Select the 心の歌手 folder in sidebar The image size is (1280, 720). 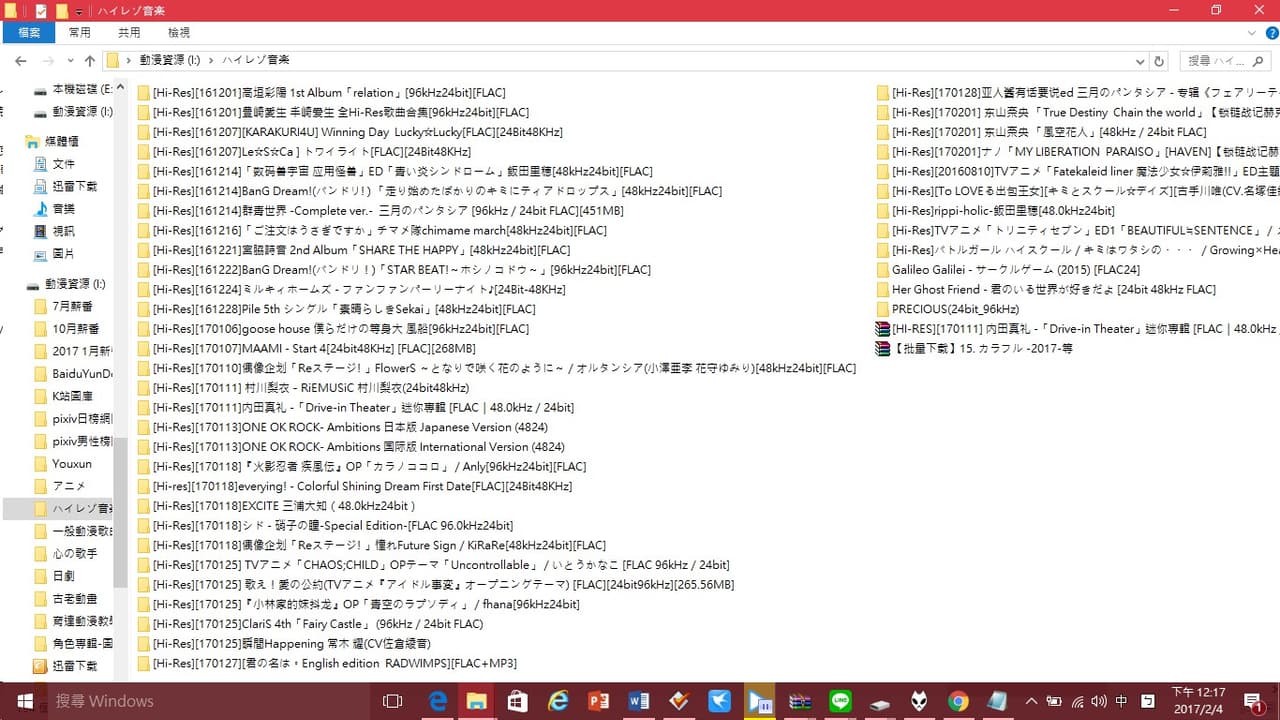point(65,553)
